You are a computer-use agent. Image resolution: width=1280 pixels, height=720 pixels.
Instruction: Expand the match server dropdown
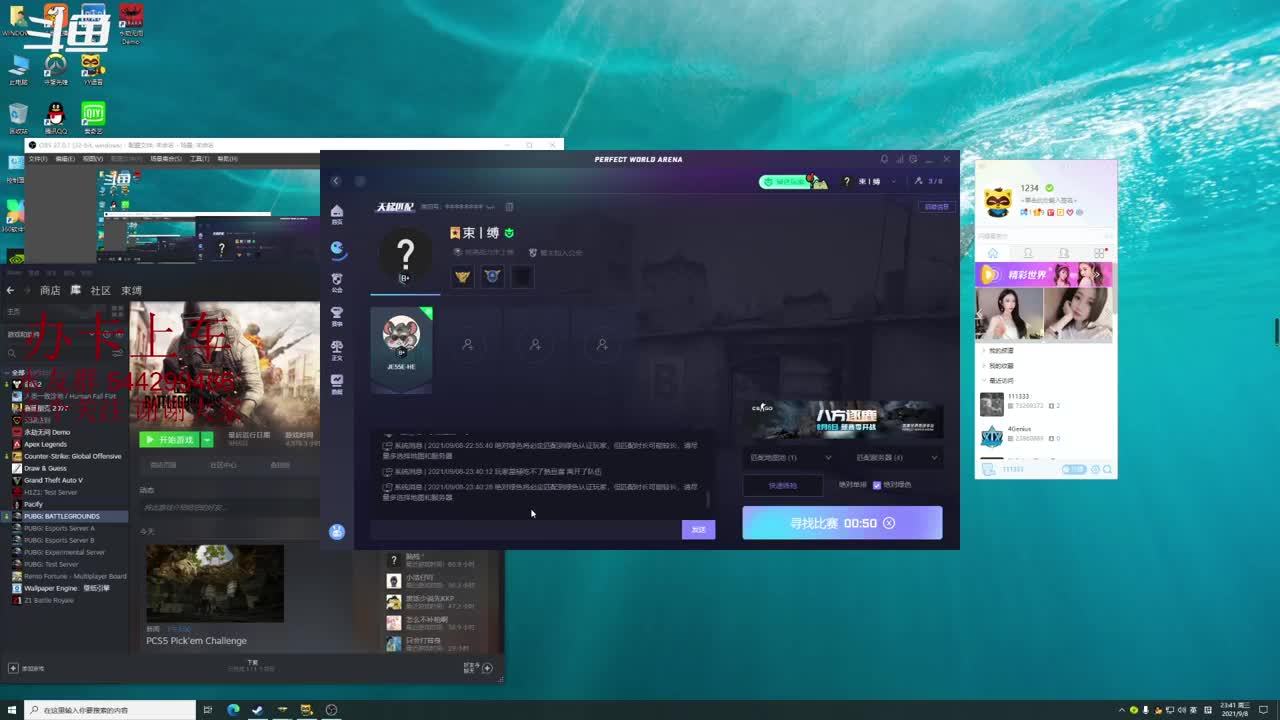click(897, 458)
